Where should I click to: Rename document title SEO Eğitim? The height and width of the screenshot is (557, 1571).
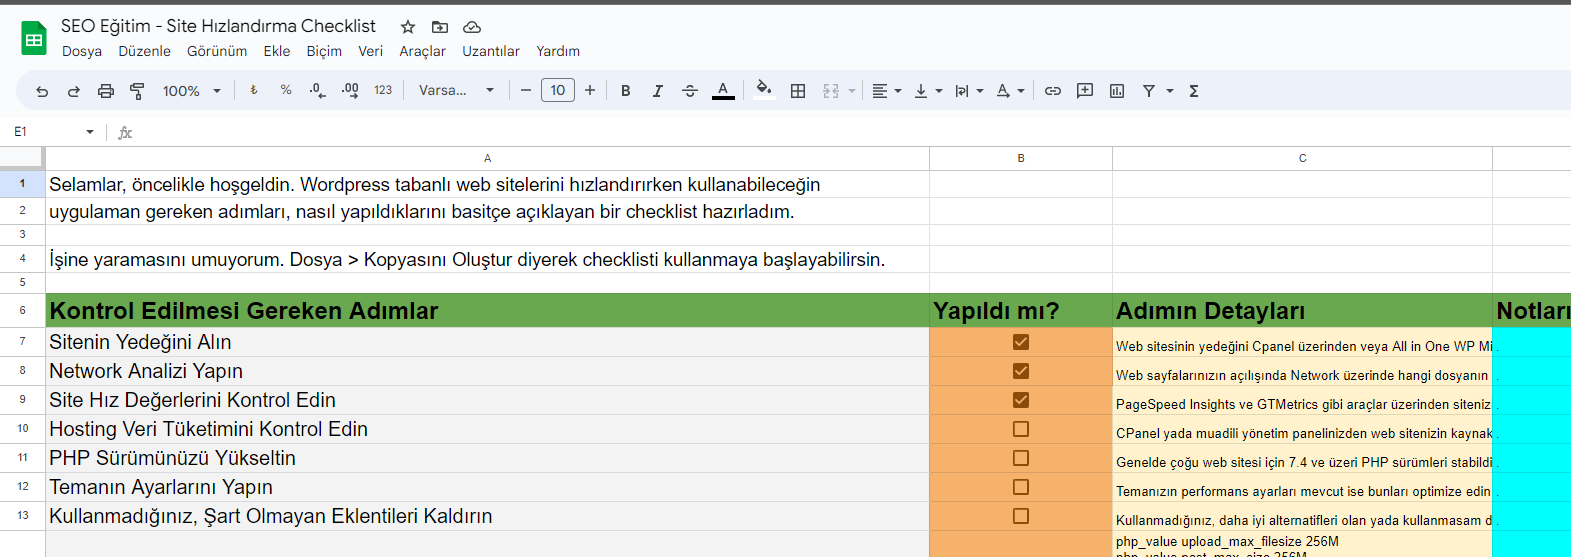click(x=218, y=26)
